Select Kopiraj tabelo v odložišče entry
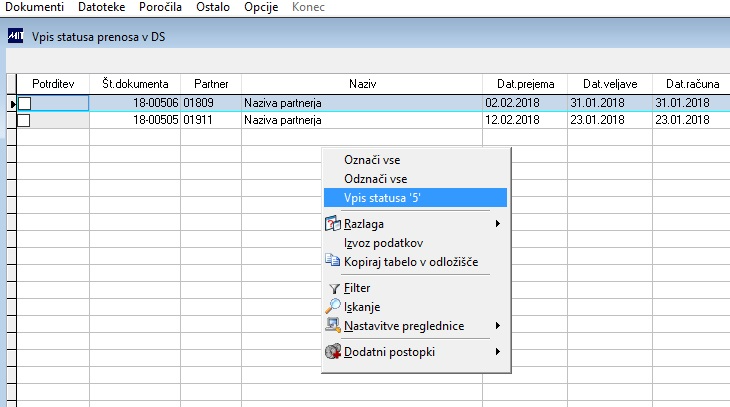This screenshot has width=730, height=407. click(x=415, y=262)
